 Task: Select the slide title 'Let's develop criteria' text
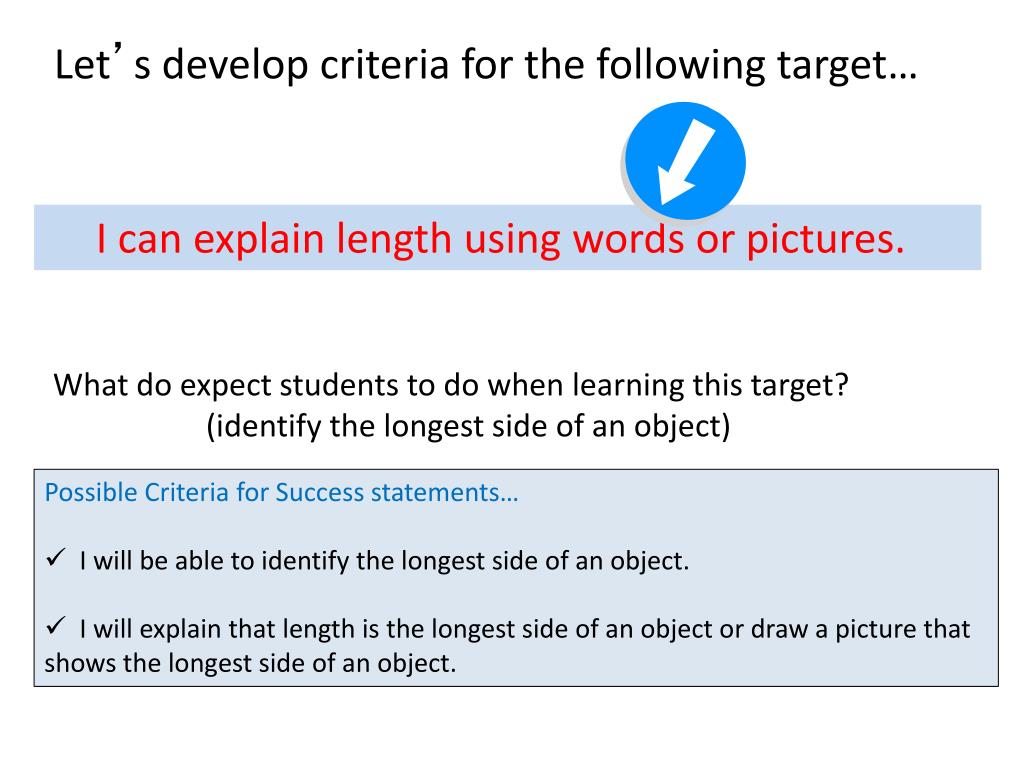coord(486,65)
